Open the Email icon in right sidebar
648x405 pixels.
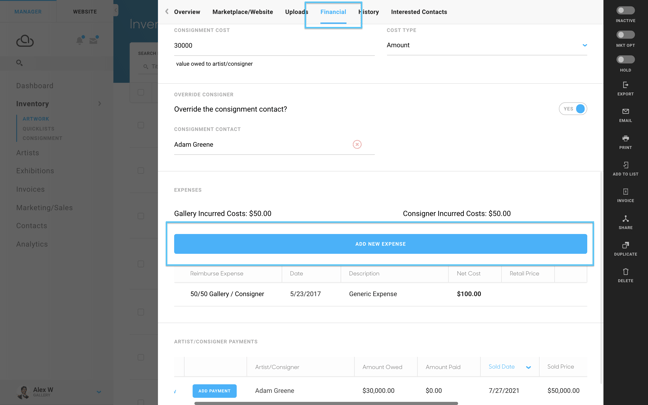[x=625, y=112]
